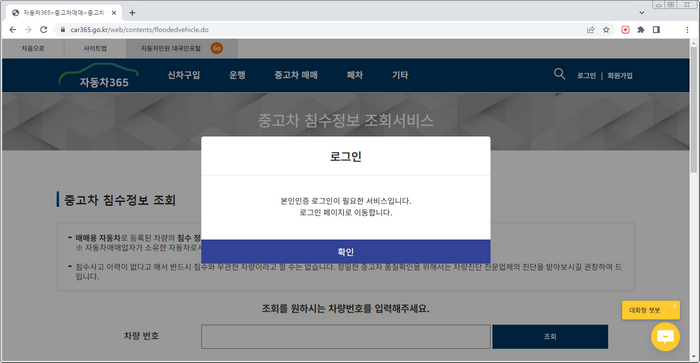This screenshot has width=700, height=363.
Task: Click the 회원가입 link in header
Action: point(620,76)
